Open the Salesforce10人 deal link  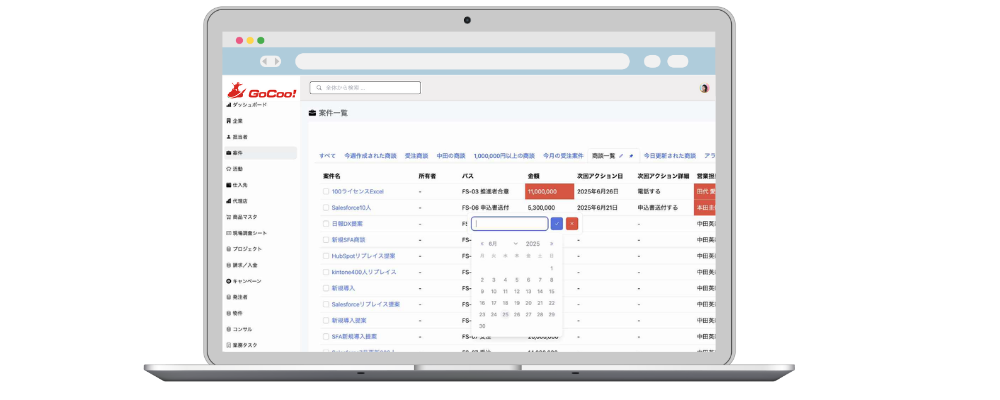click(351, 208)
